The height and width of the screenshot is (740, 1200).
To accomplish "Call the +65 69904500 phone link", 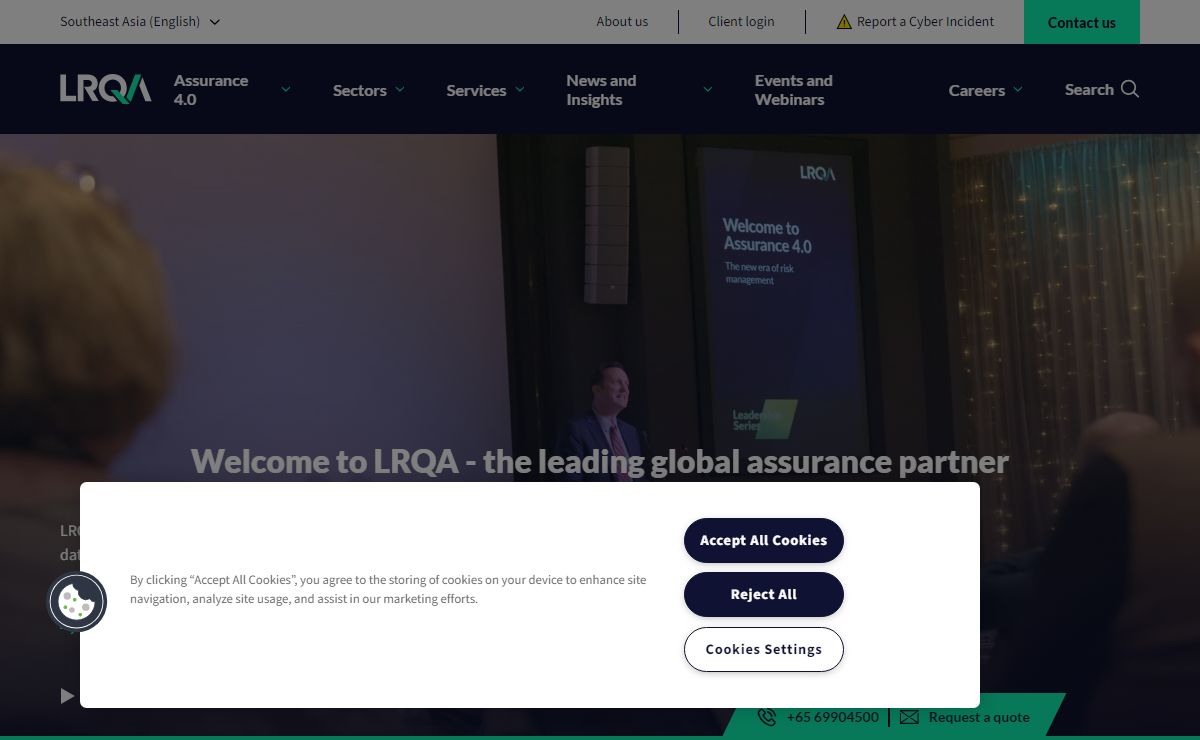I will (x=833, y=717).
